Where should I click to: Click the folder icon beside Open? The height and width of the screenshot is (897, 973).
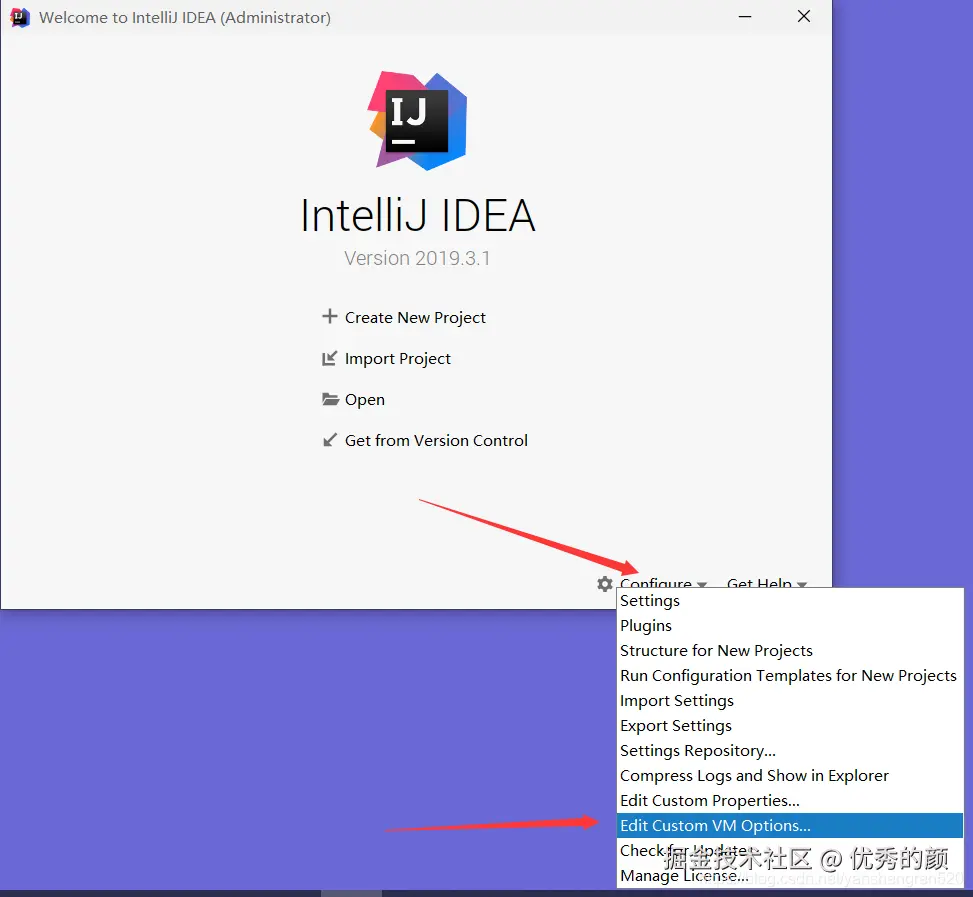[330, 399]
